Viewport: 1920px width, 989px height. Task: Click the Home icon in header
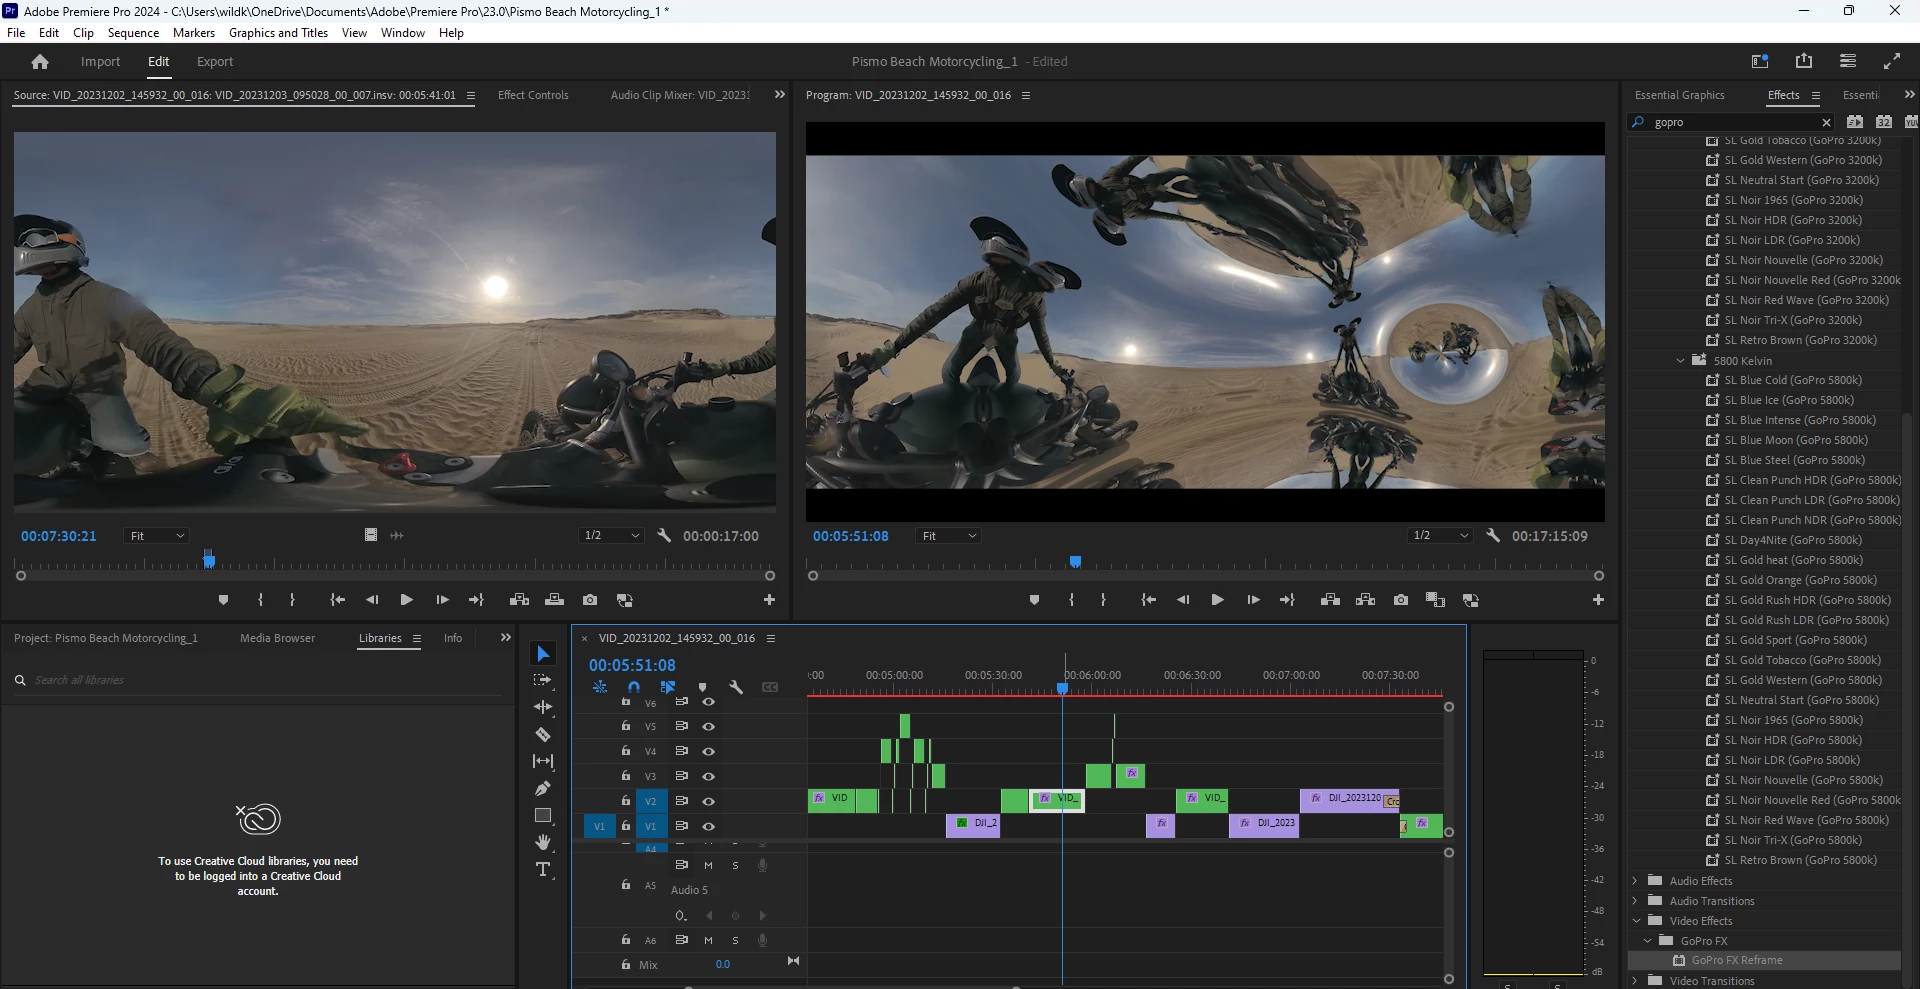pyautogui.click(x=40, y=62)
